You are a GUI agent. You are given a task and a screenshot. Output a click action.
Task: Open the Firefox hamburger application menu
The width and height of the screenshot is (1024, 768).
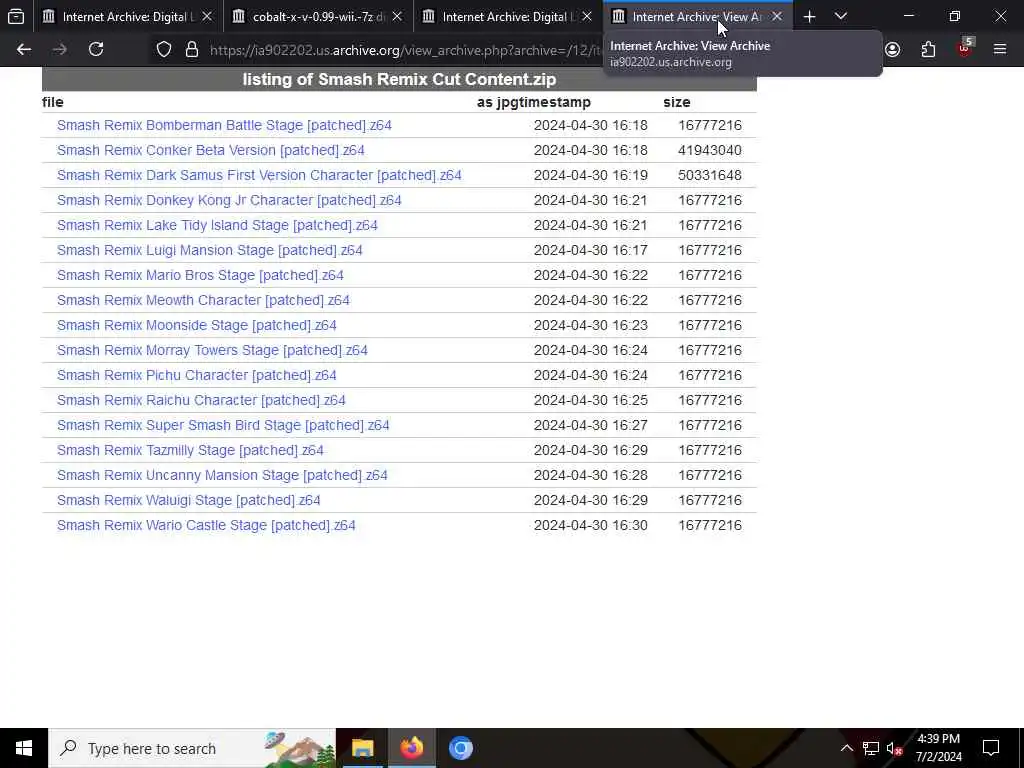[x=1000, y=49]
